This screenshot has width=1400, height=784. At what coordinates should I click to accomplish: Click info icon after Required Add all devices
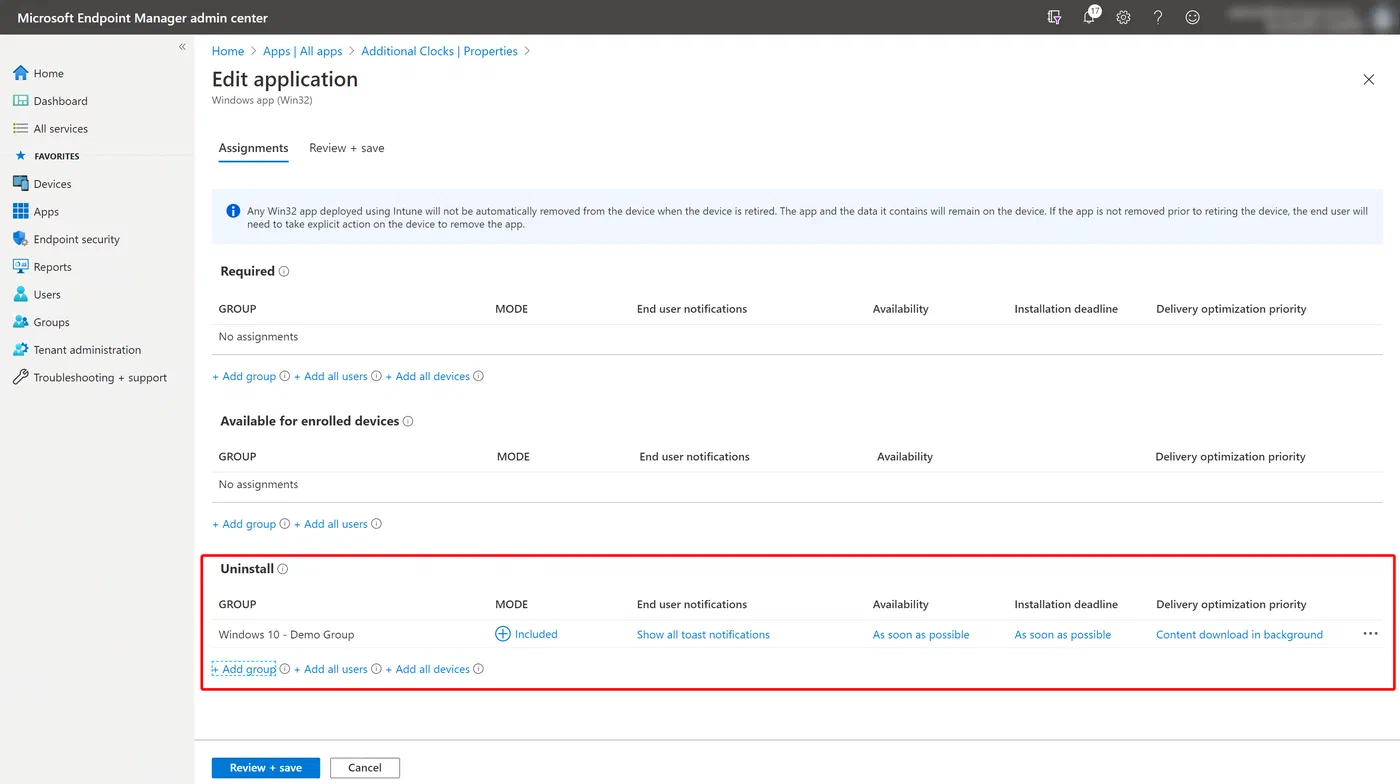click(x=478, y=376)
